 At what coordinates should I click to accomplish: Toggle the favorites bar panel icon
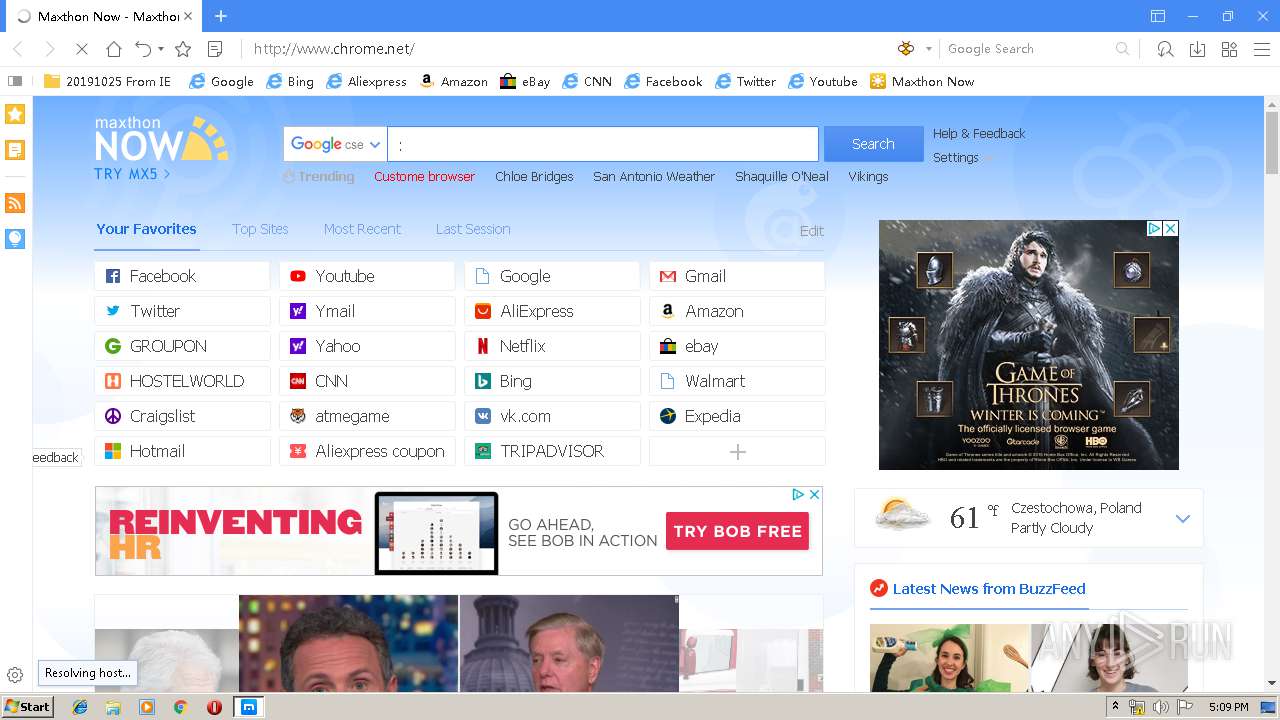point(15,81)
